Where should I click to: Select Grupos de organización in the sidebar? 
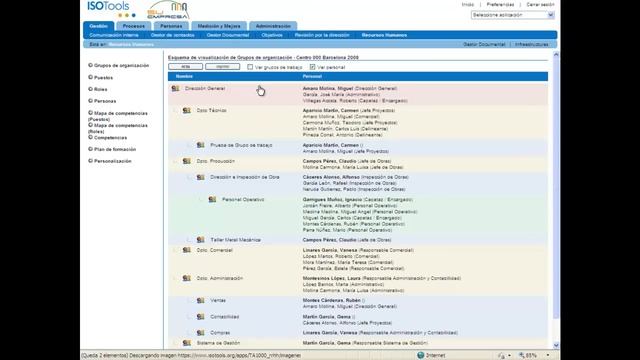pos(121,65)
